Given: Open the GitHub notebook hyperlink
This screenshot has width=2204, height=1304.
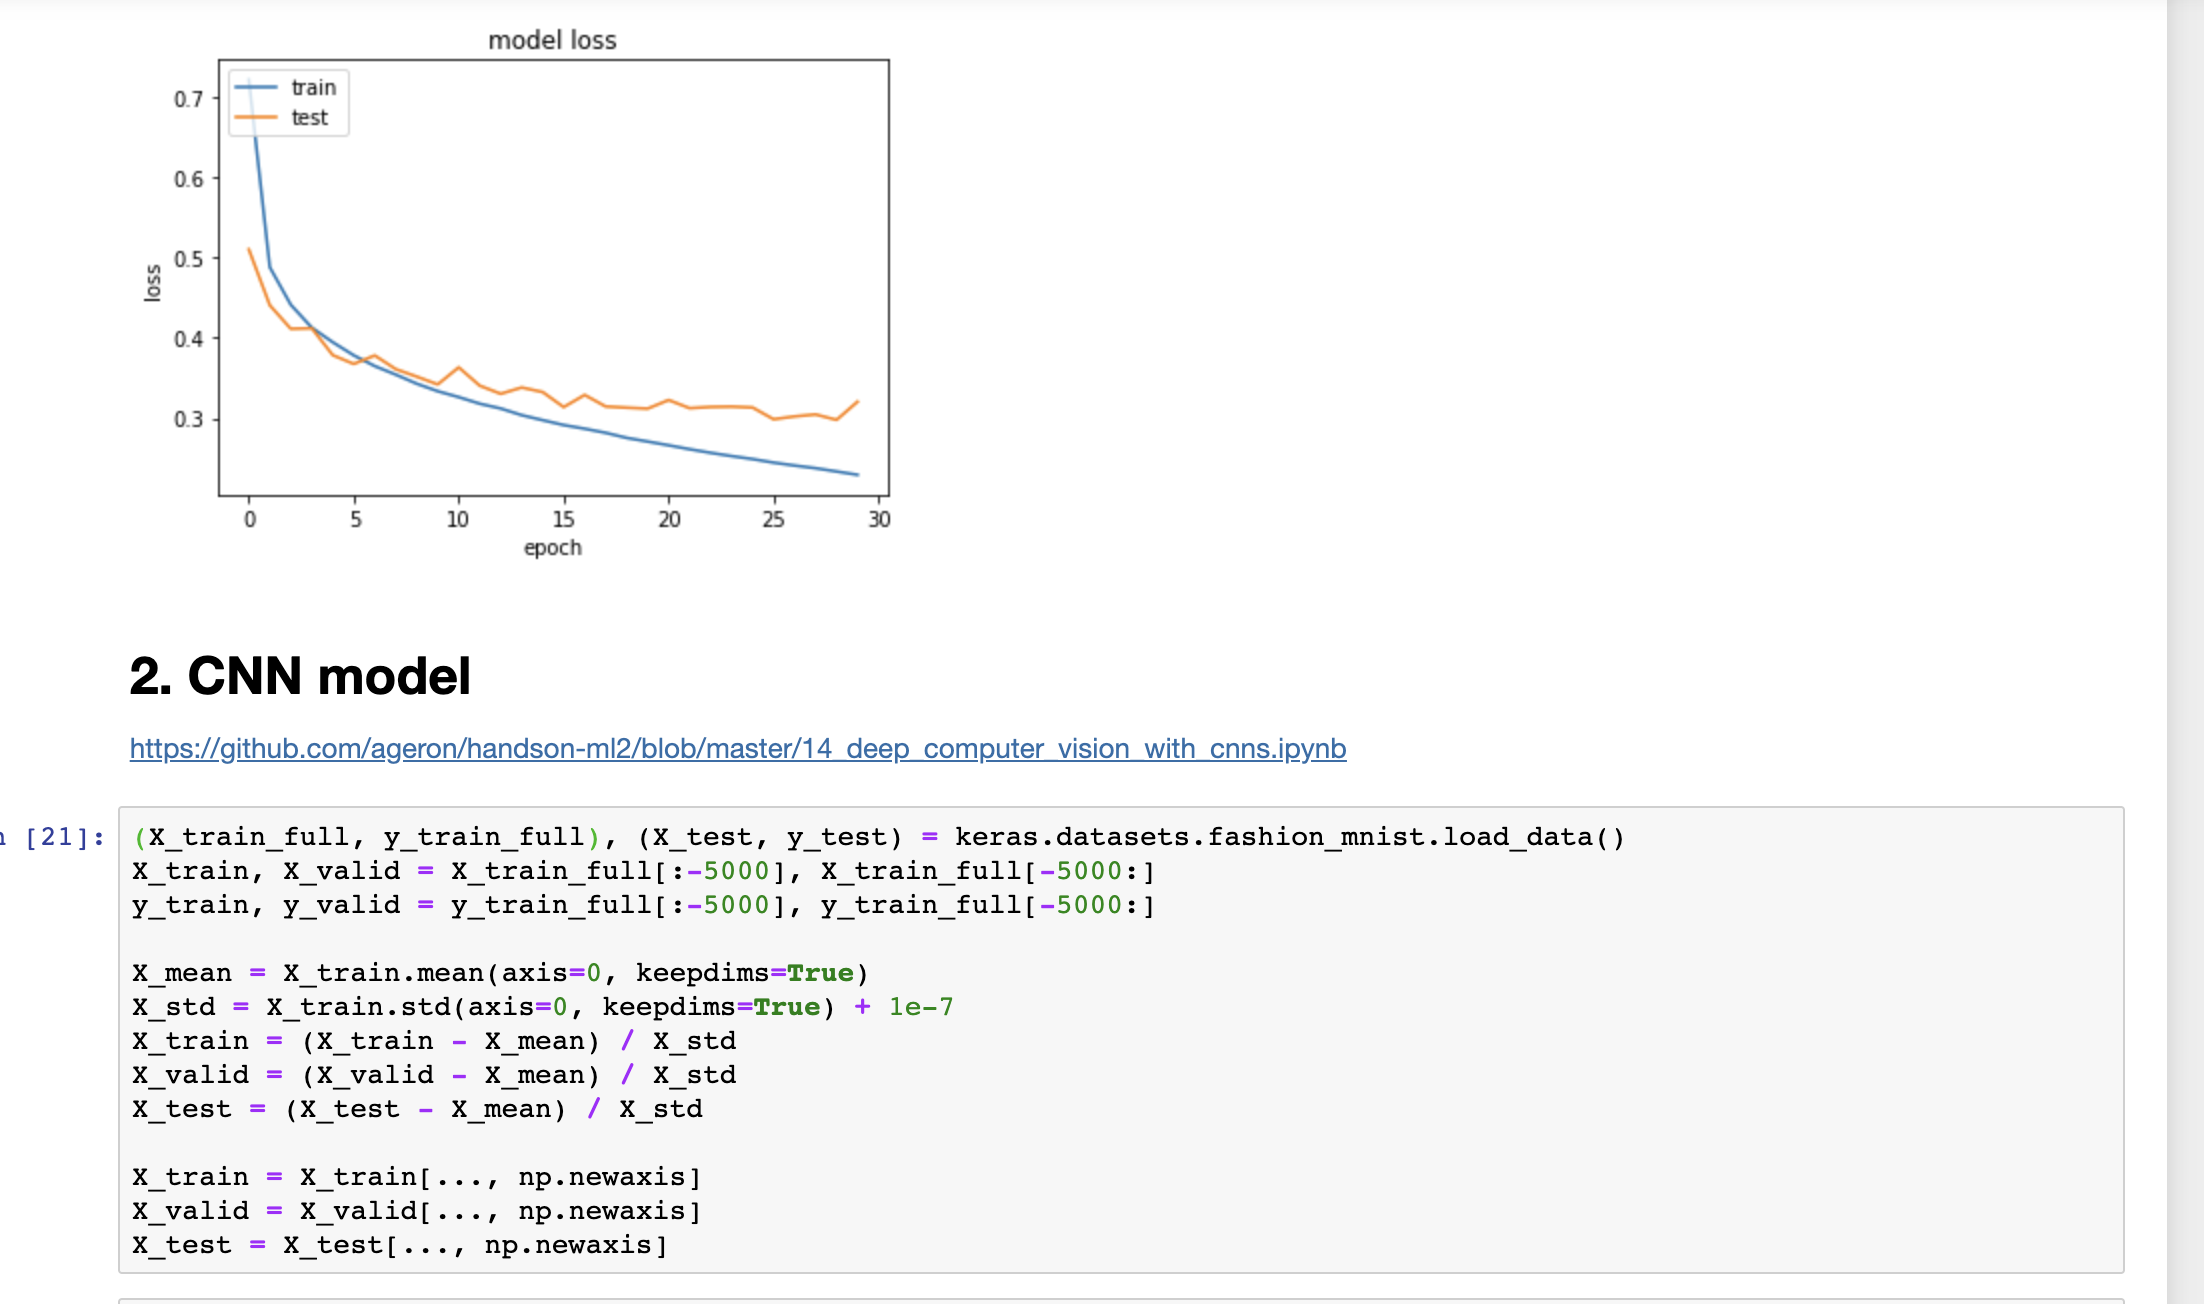Looking at the screenshot, I should [x=736, y=748].
